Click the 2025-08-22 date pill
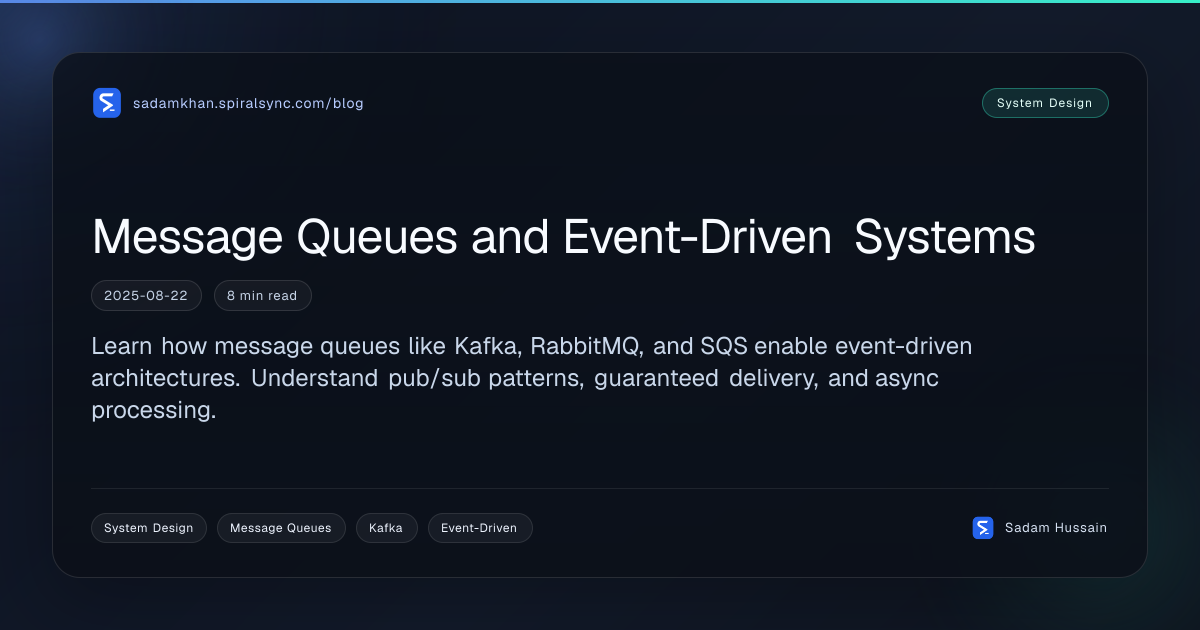 pyautogui.click(x=146, y=296)
